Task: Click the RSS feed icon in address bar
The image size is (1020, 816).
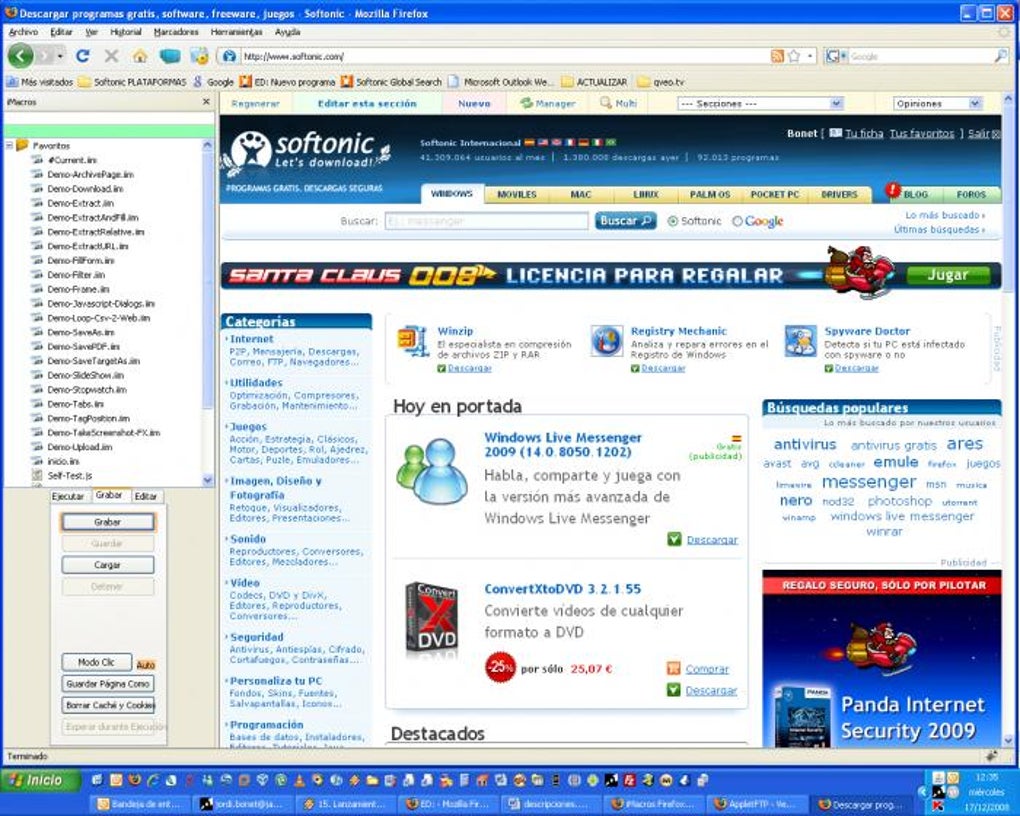Action: pos(777,57)
